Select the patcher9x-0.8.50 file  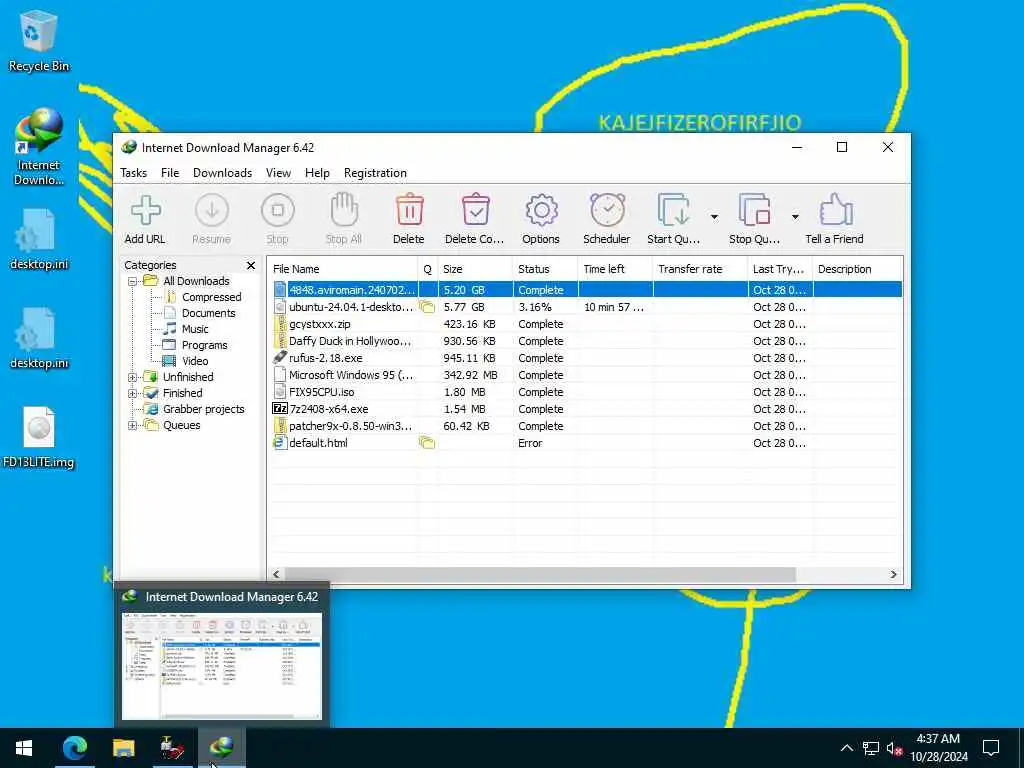tap(586, 426)
